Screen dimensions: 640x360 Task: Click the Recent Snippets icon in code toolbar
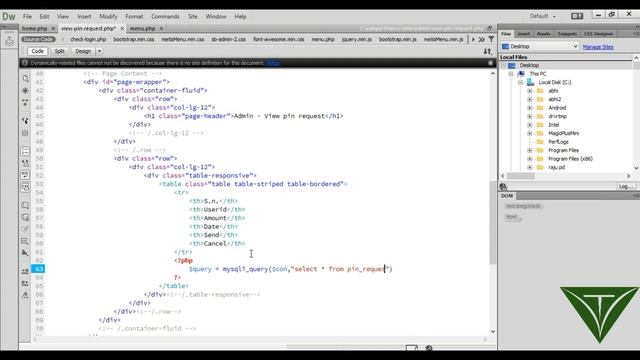pyautogui.click(x=25, y=241)
